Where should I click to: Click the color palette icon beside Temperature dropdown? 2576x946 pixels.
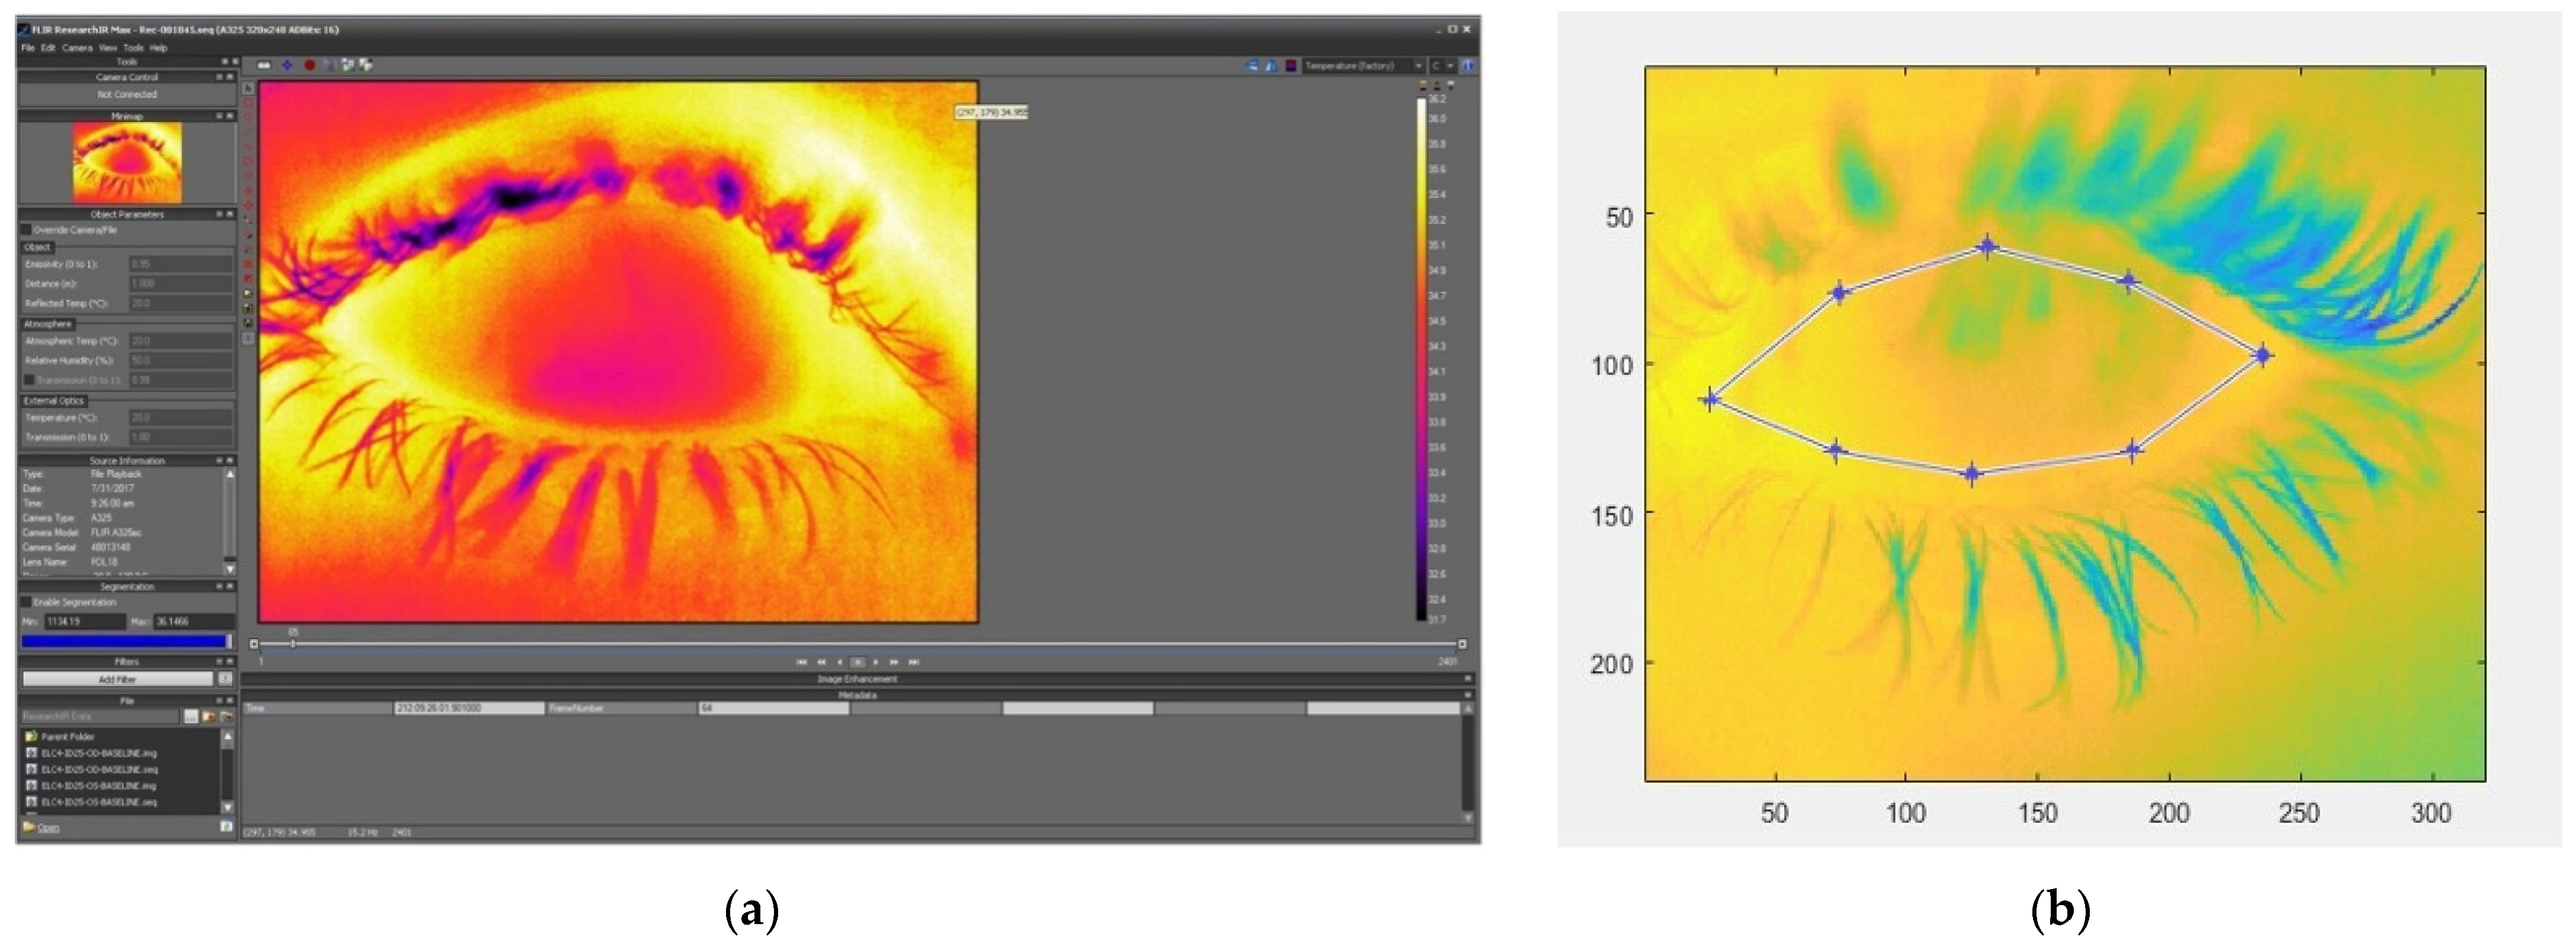pyautogui.click(x=1291, y=66)
